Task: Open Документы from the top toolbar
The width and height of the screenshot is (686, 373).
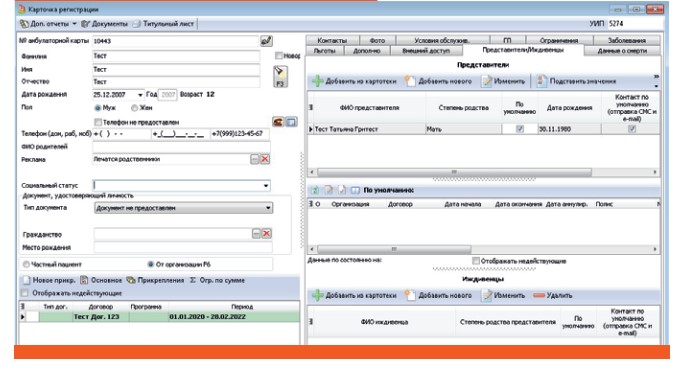Action: click(105, 24)
